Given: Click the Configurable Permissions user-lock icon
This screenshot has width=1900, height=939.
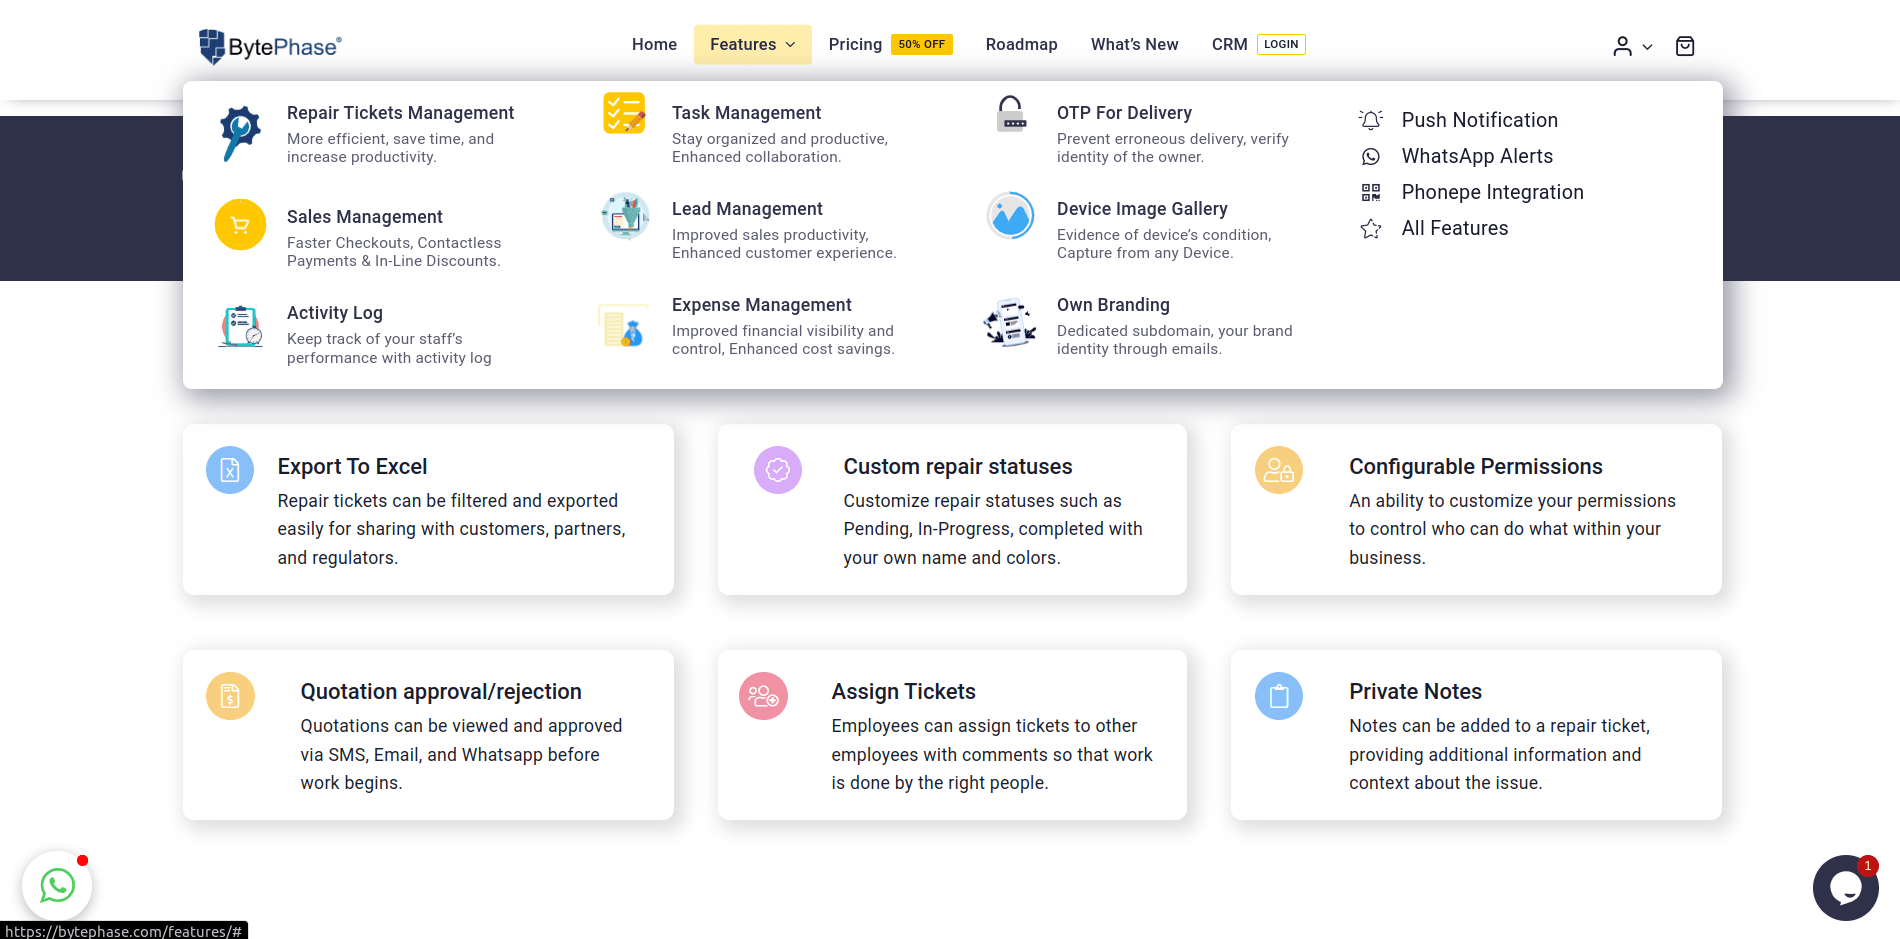Looking at the screenshot, I should point(1279,470).
